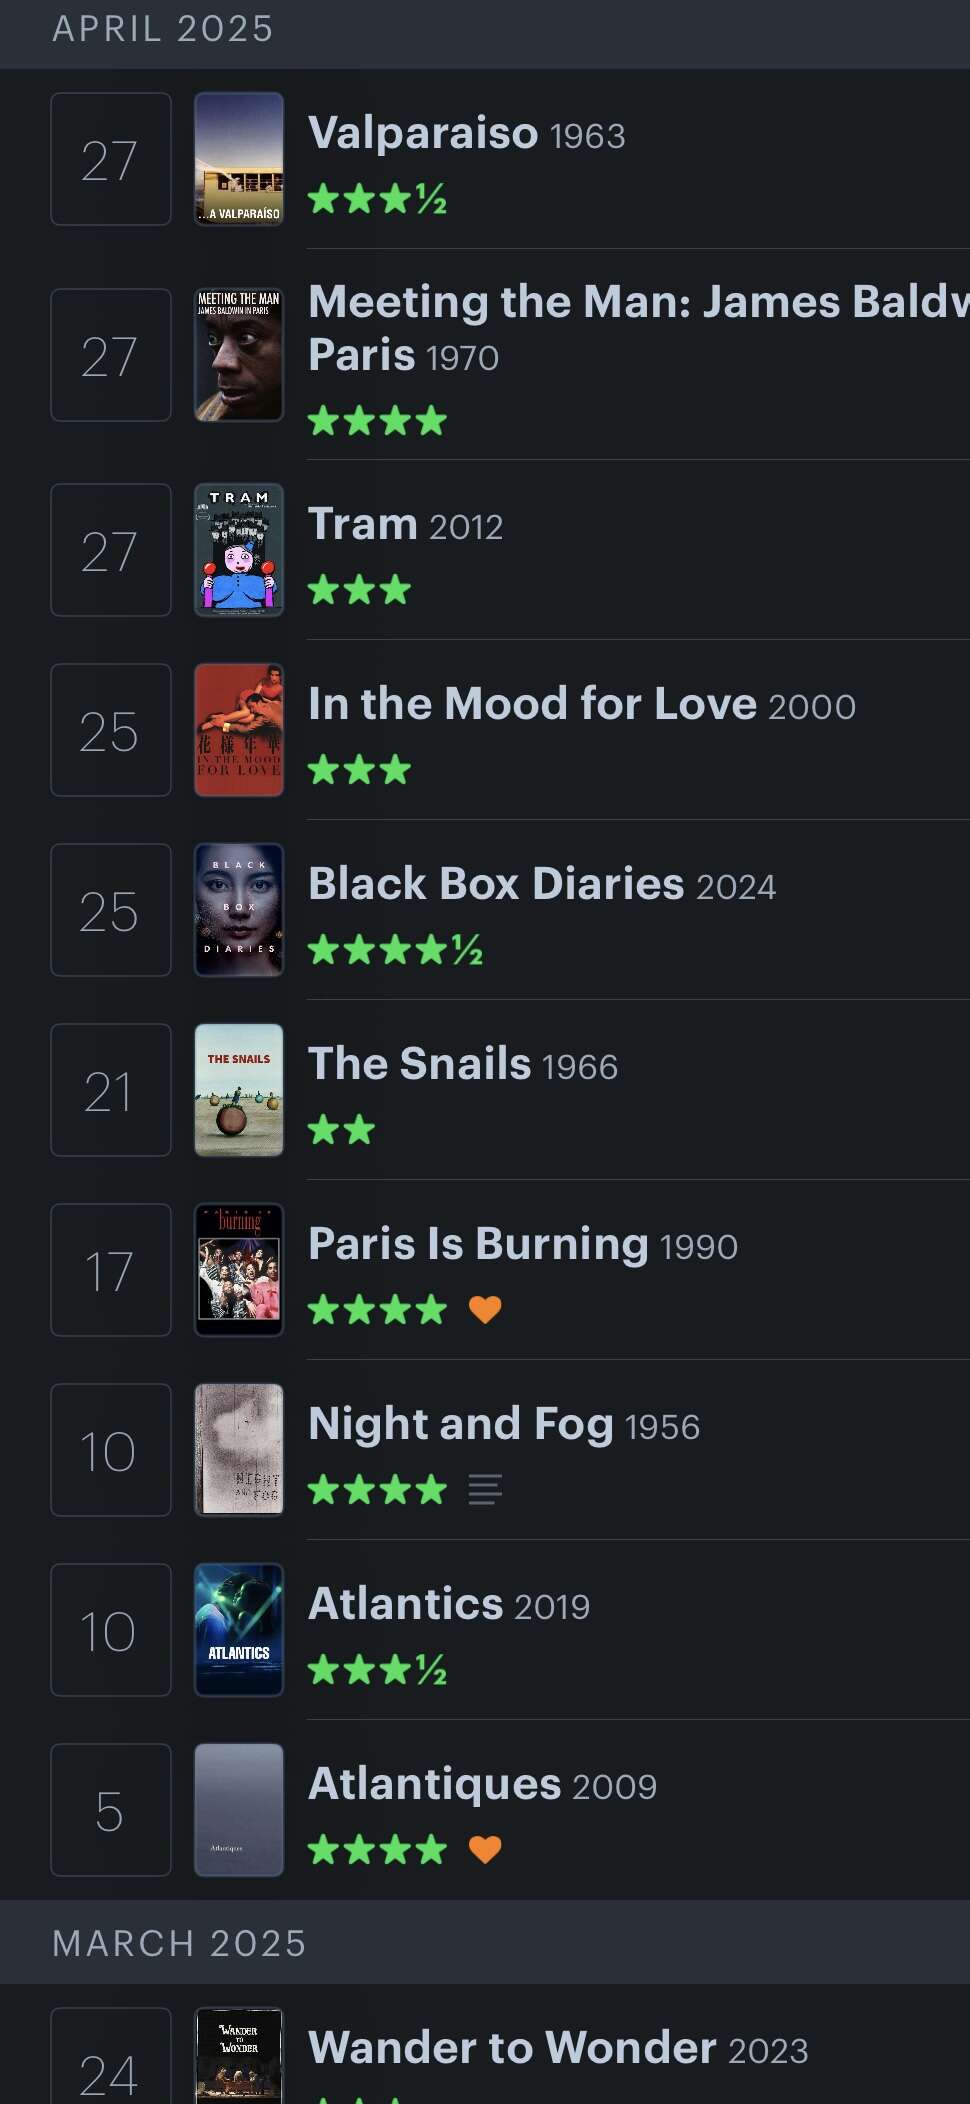Tap the orange heart on Atlantiques entry

click(x=485, y=1849)
